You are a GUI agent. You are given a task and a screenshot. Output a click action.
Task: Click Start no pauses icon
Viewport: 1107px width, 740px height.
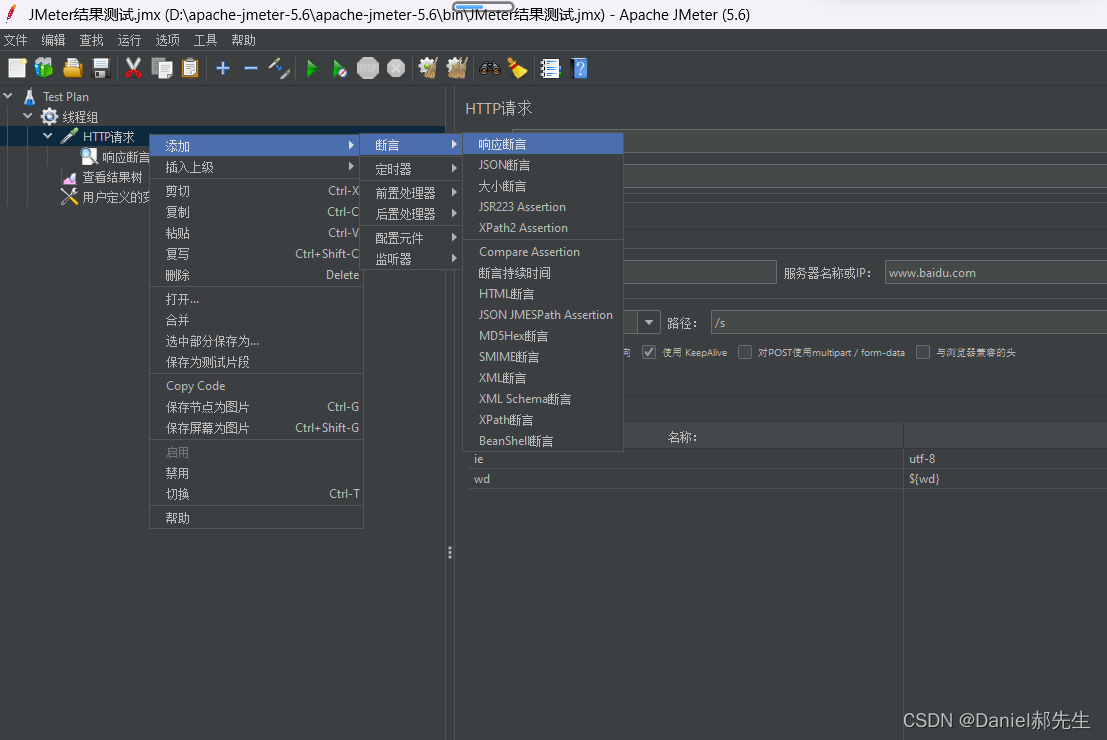(340, 68)
